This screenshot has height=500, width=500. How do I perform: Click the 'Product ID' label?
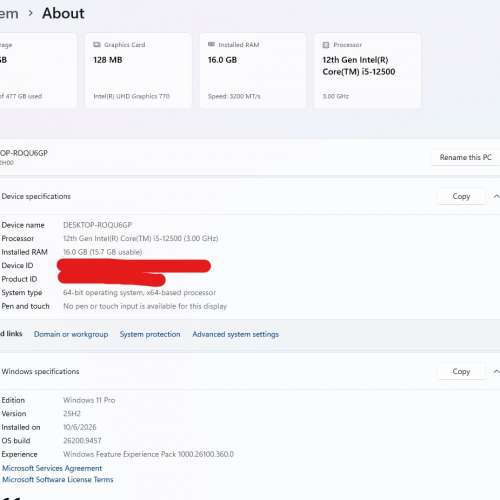coord(19,279)
